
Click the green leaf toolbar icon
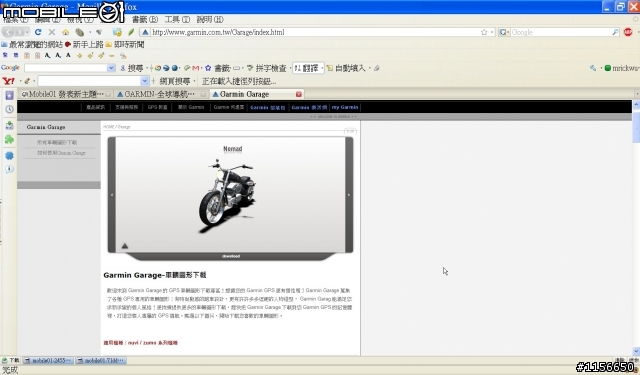point(131,32)
